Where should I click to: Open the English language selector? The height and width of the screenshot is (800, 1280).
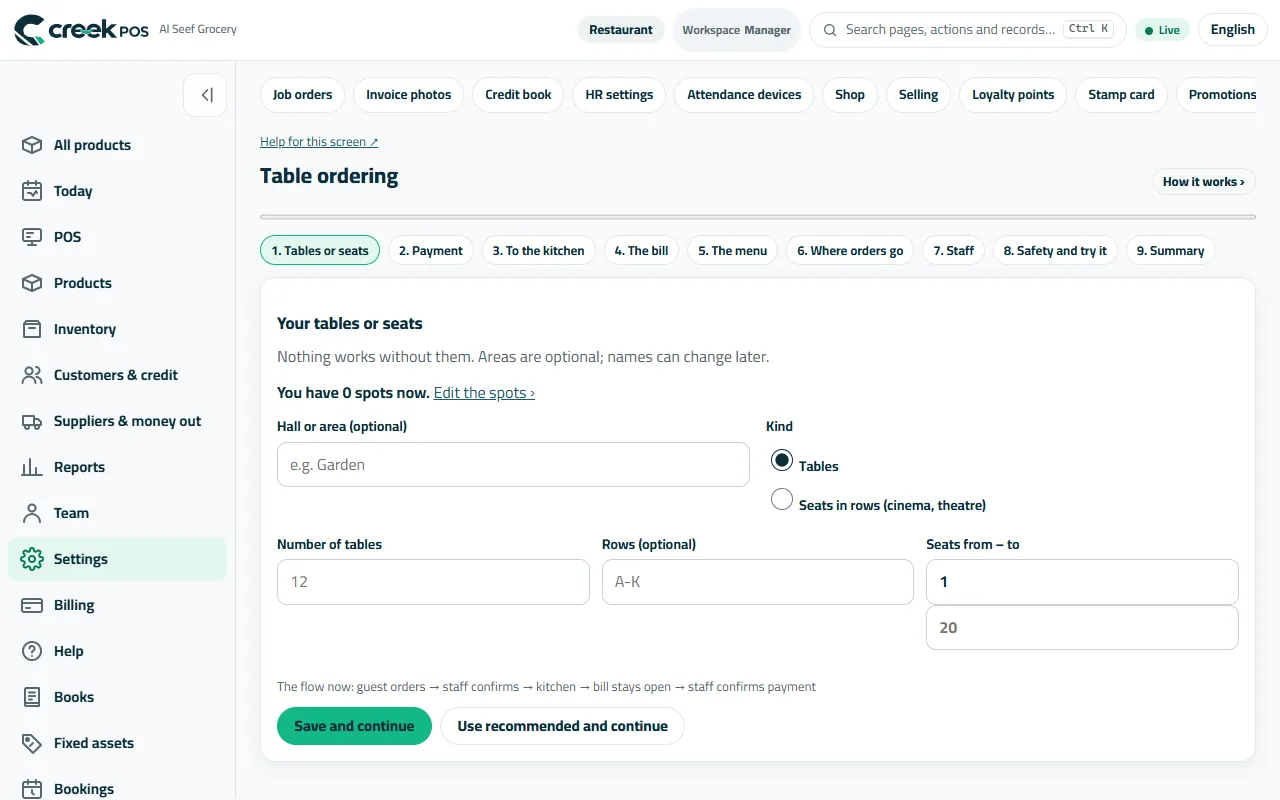[x=1232, y=30]
